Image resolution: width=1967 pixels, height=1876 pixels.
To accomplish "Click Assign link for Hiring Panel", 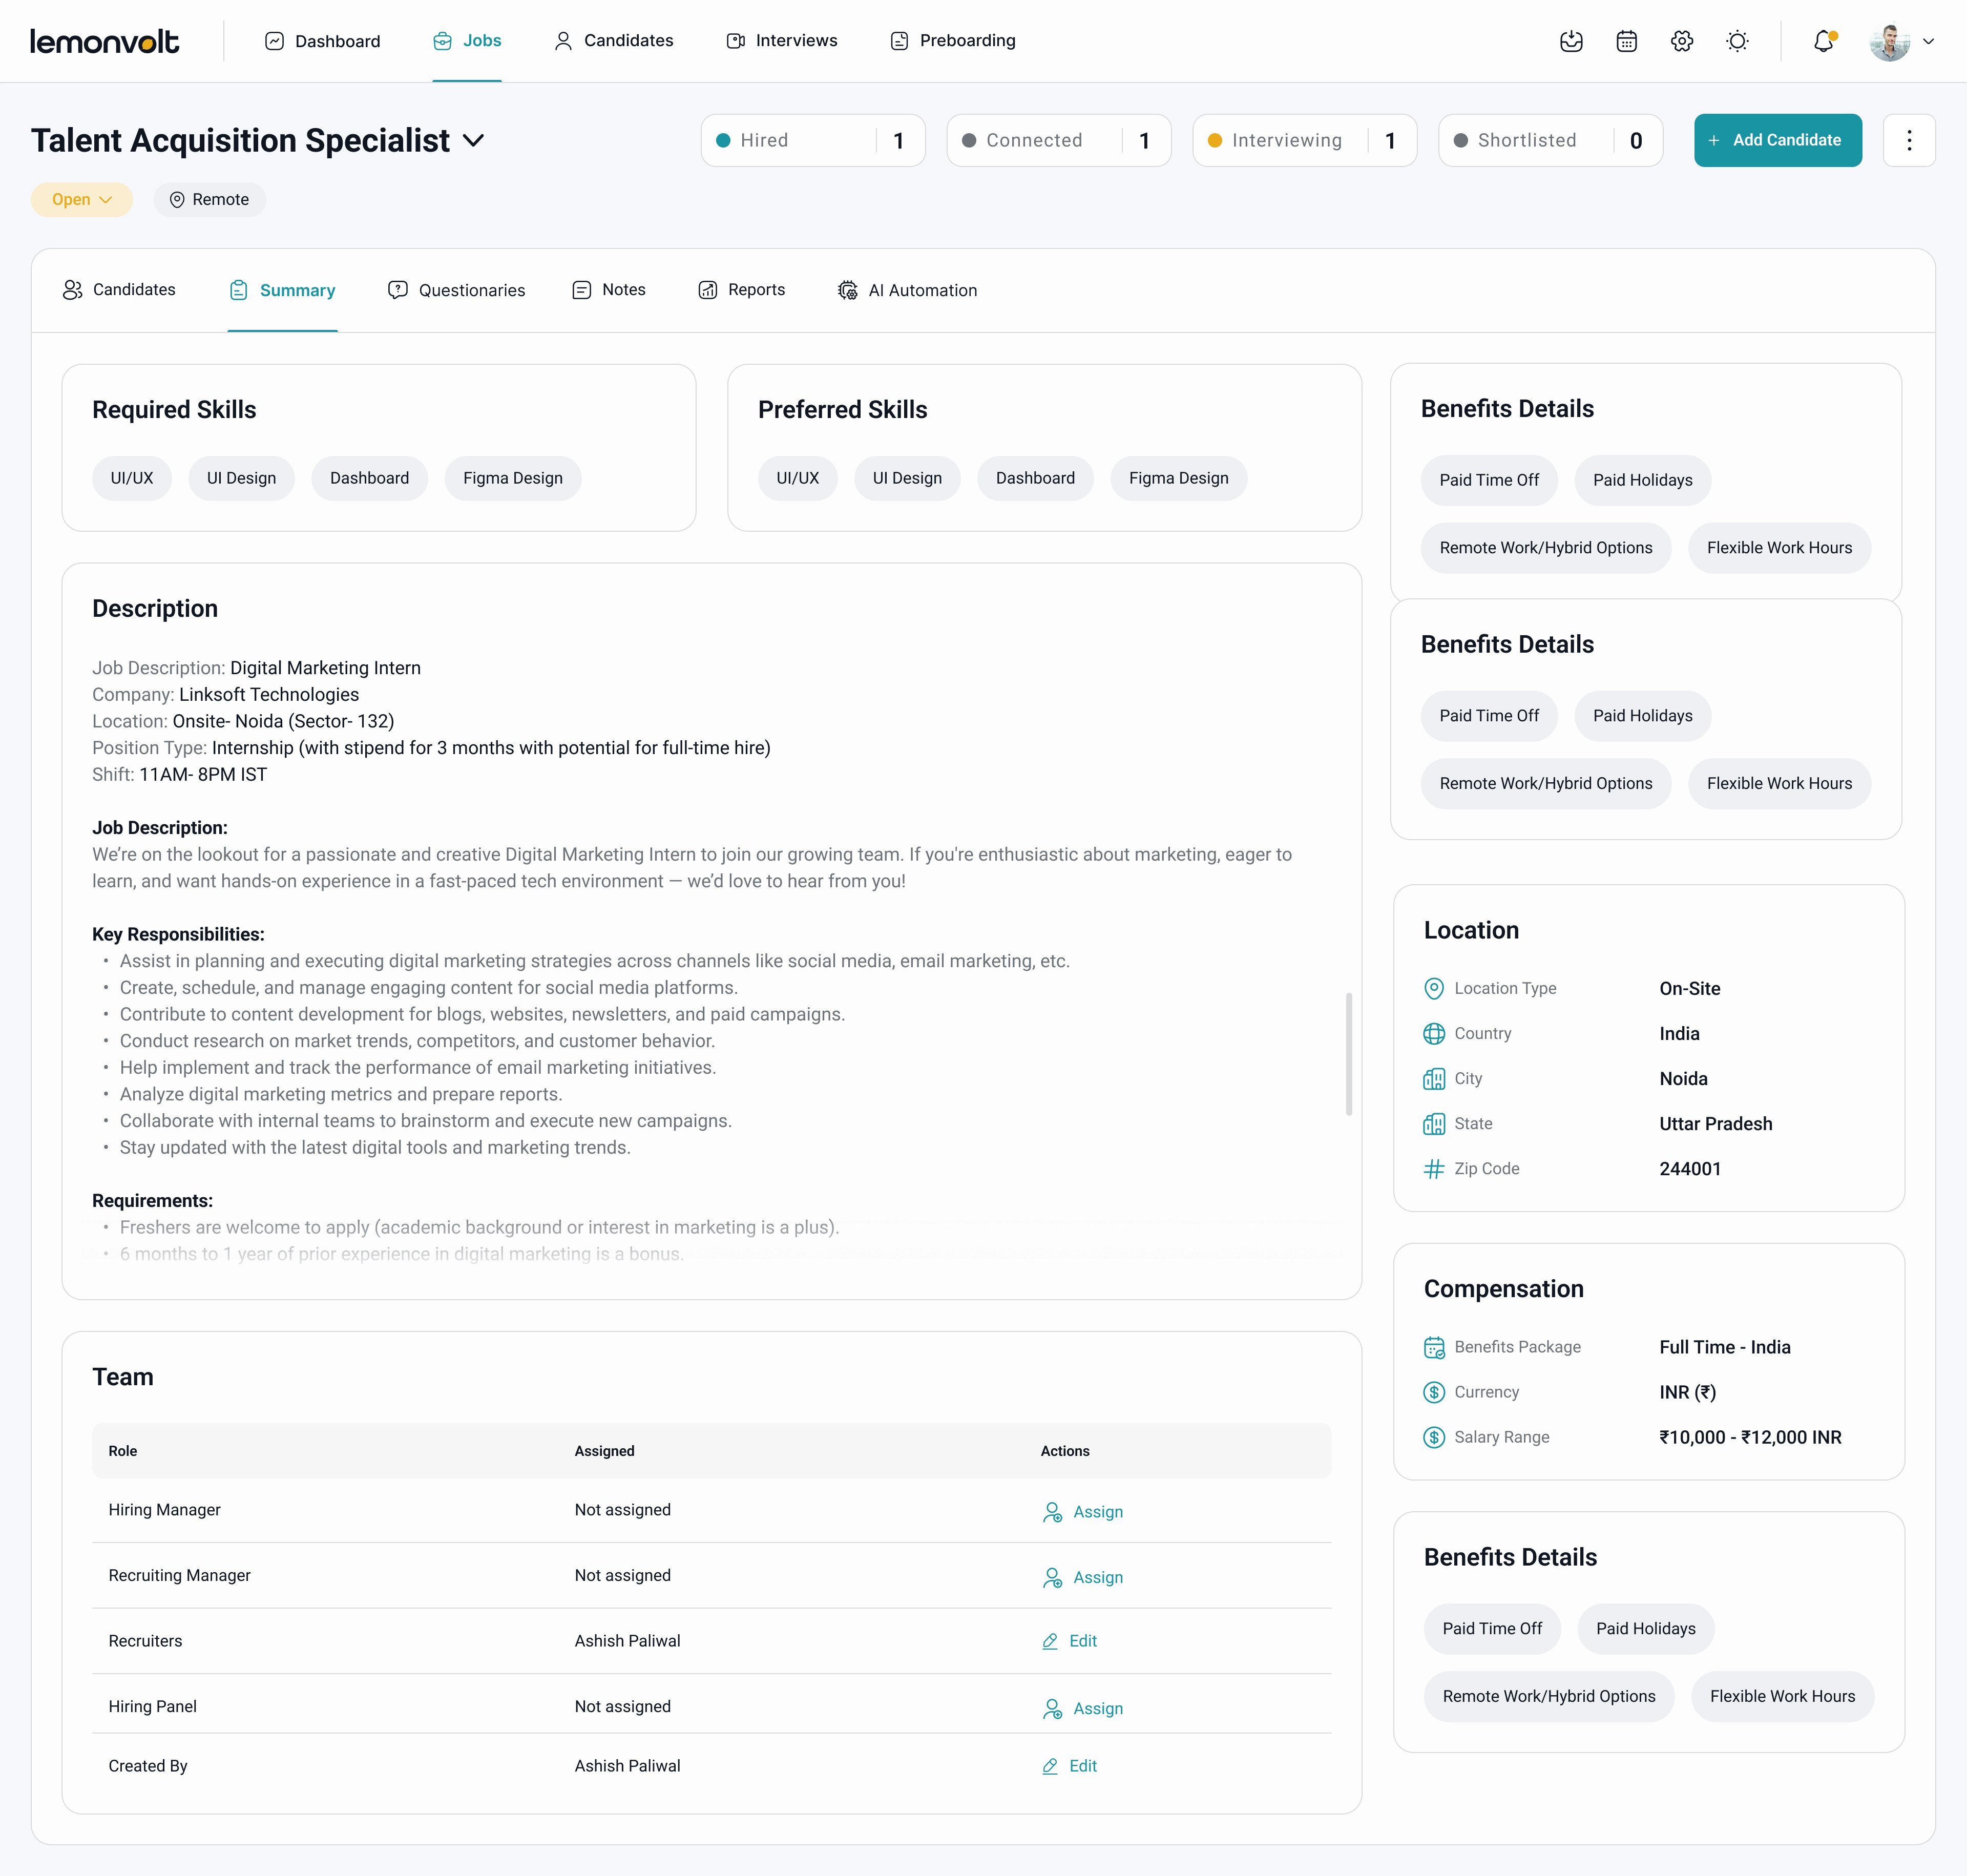I will click(x=1097, y=1708).
